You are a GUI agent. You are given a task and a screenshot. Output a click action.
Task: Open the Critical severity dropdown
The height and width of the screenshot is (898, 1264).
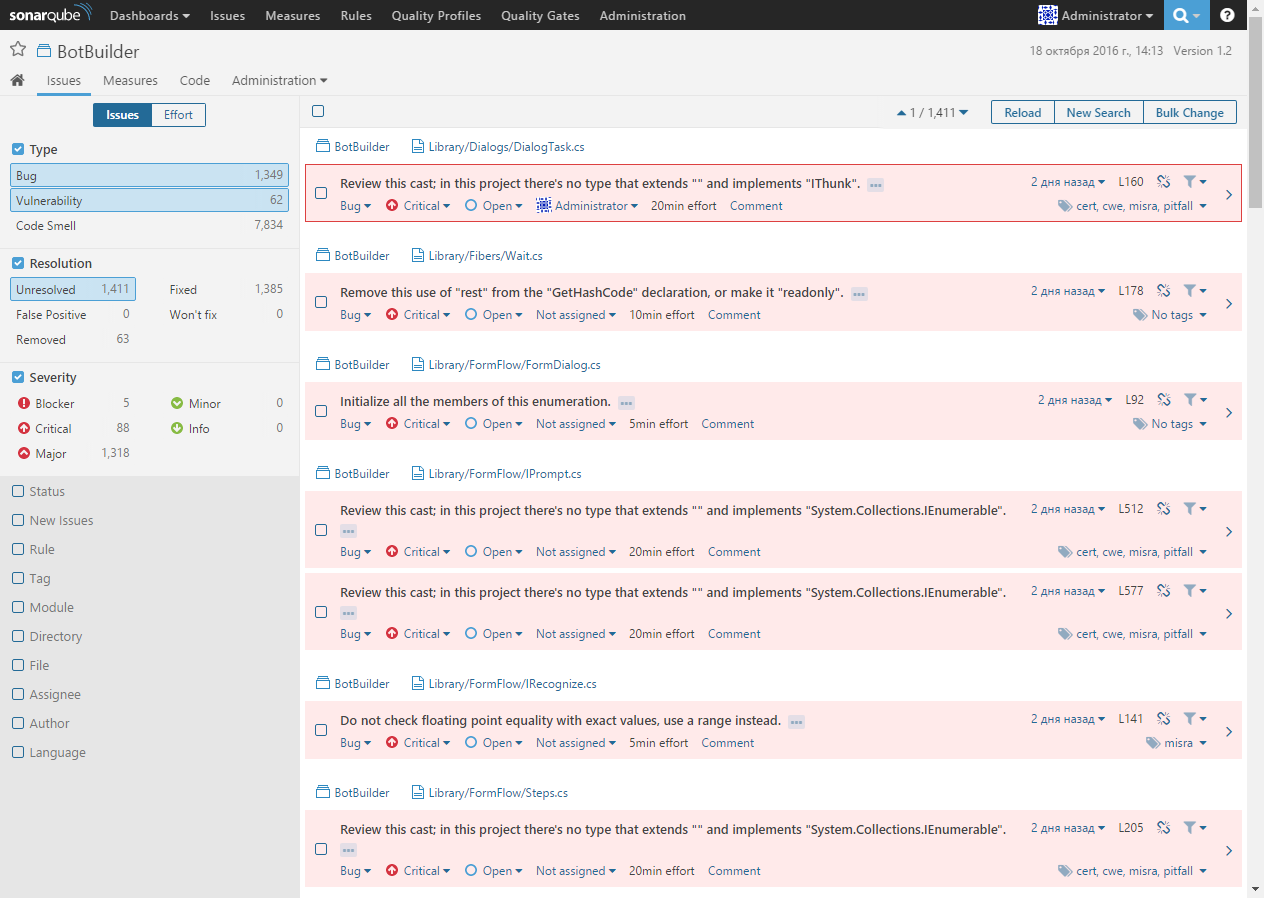(x=418, y=205)
